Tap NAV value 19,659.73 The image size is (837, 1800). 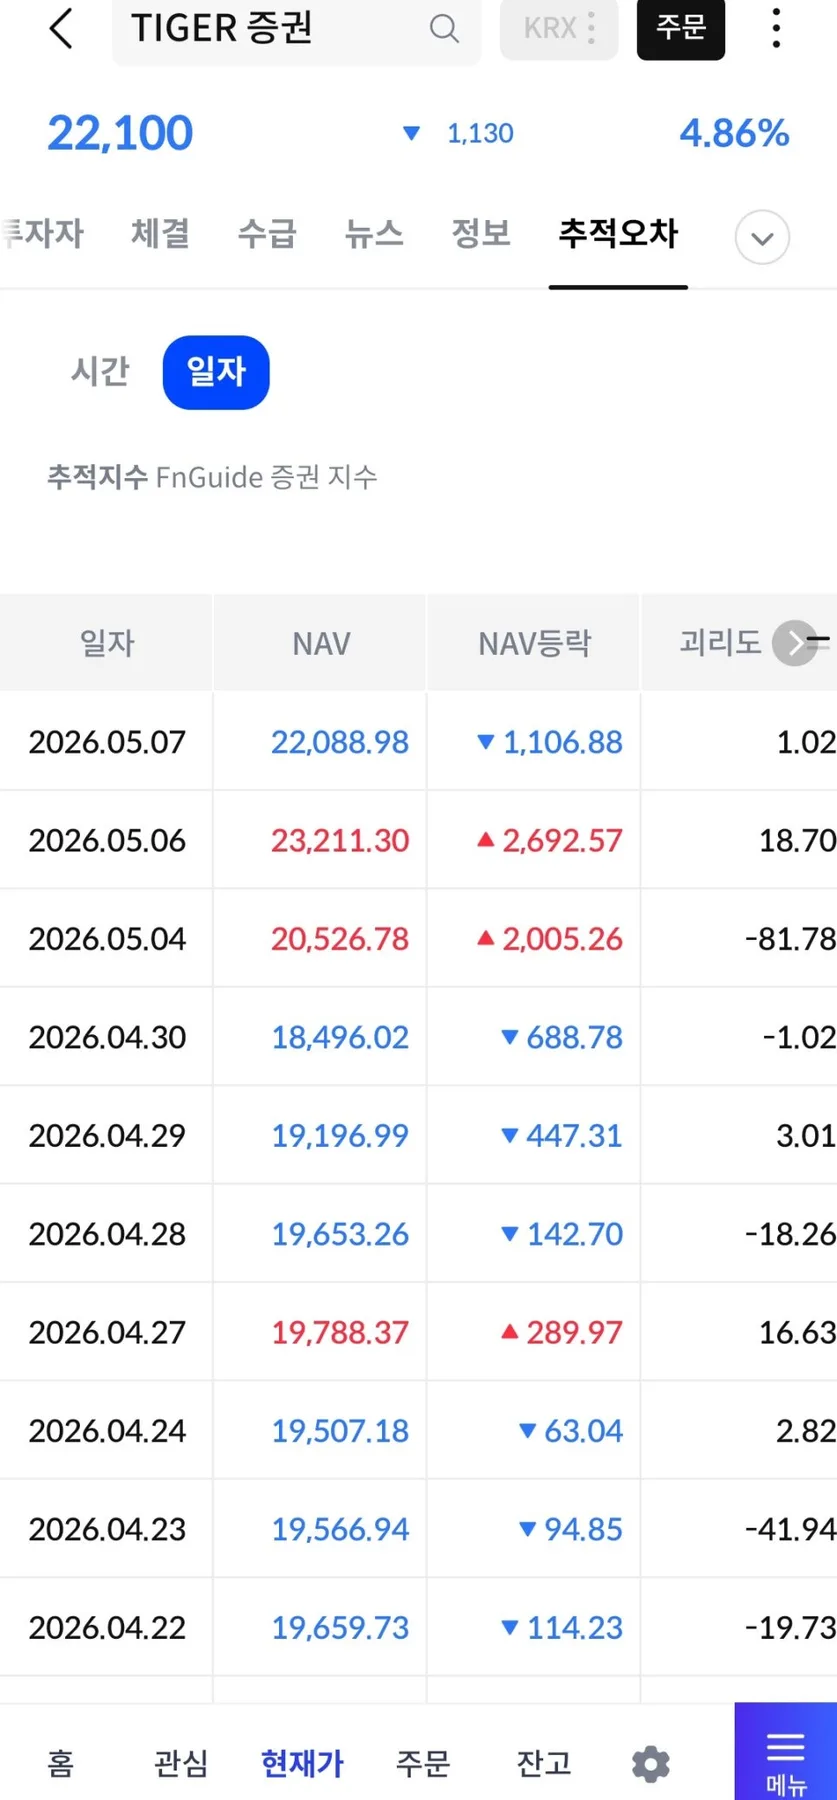pos(340,1627)
